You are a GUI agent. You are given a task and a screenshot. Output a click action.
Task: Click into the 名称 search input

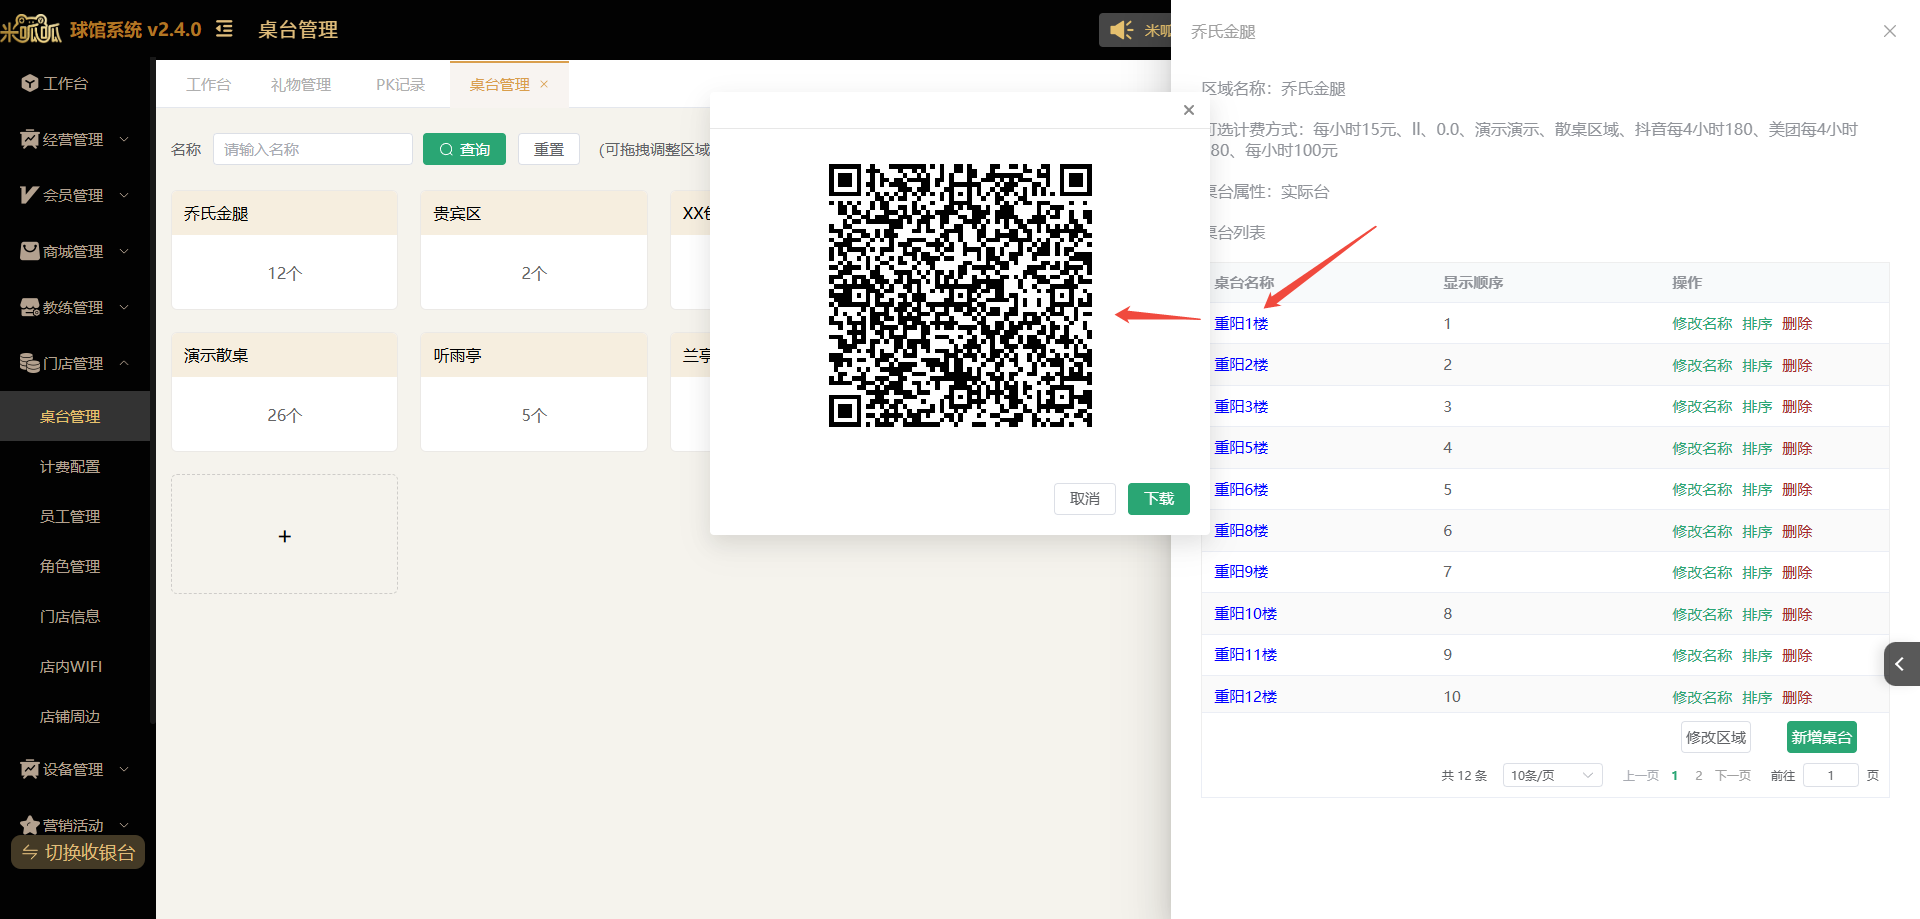click(x=313, y=149)
